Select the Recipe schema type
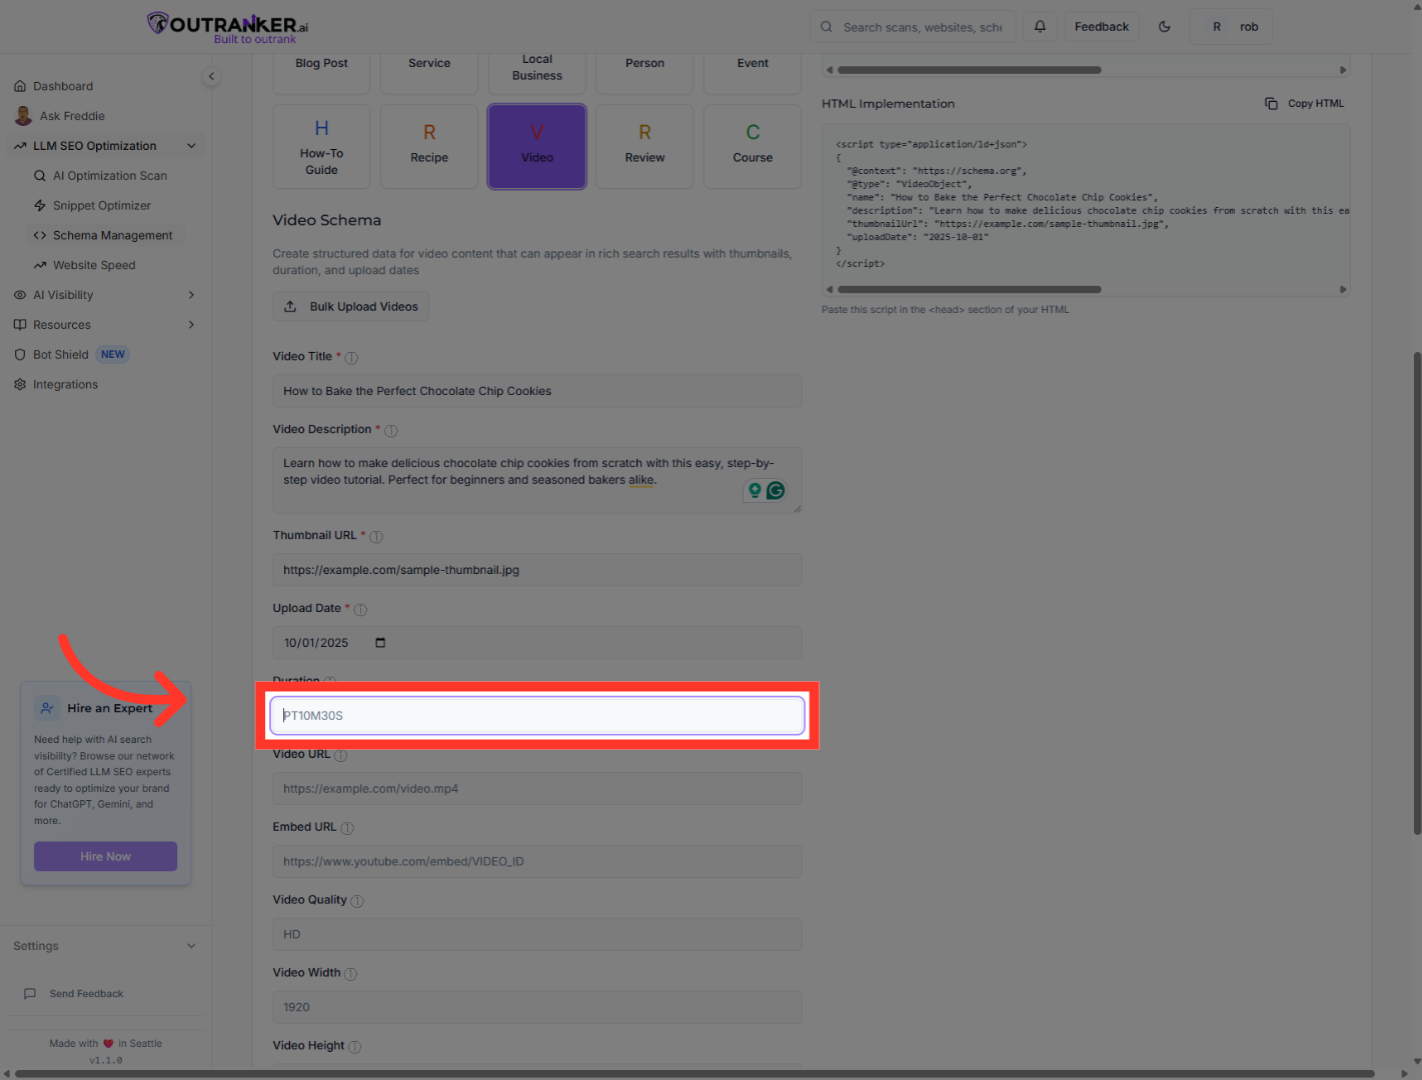Viewport: 1422px width, 1080px height. pos(429,146)
